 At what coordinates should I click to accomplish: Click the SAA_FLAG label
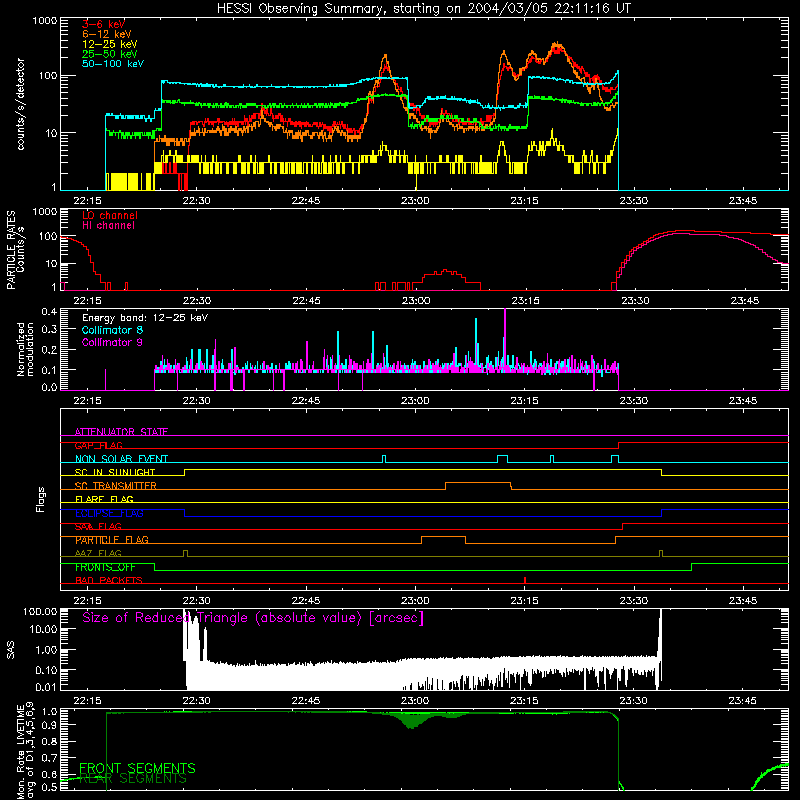[98, 526]
